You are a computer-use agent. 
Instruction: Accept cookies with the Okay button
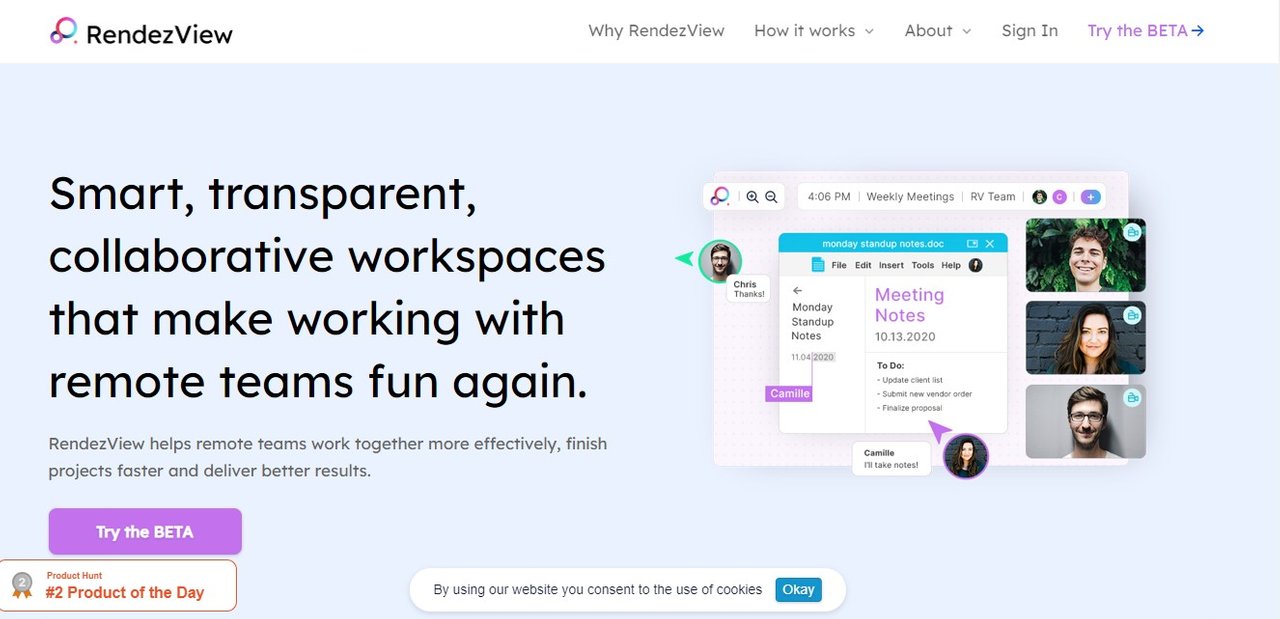(x=798, y=589)
